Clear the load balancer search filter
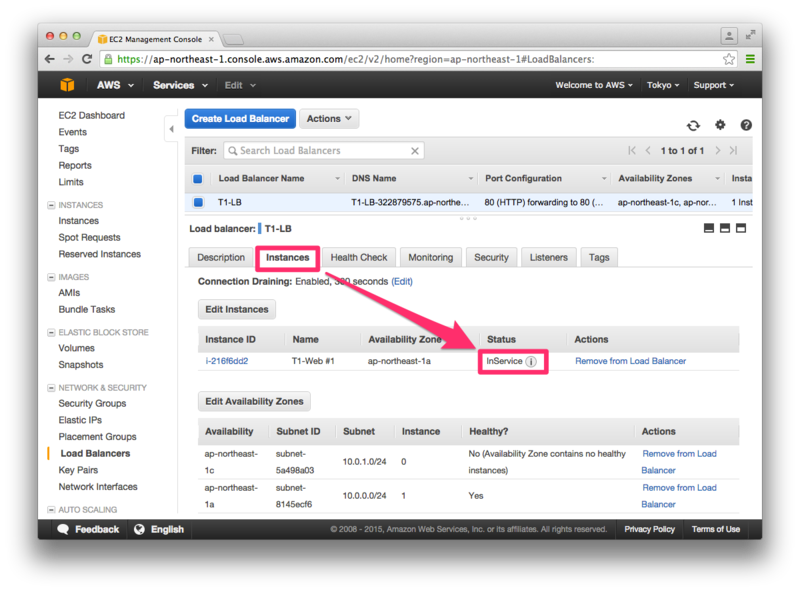Viewport: 800px width, 592px height. pyautogui.click(x=415, y=151)
